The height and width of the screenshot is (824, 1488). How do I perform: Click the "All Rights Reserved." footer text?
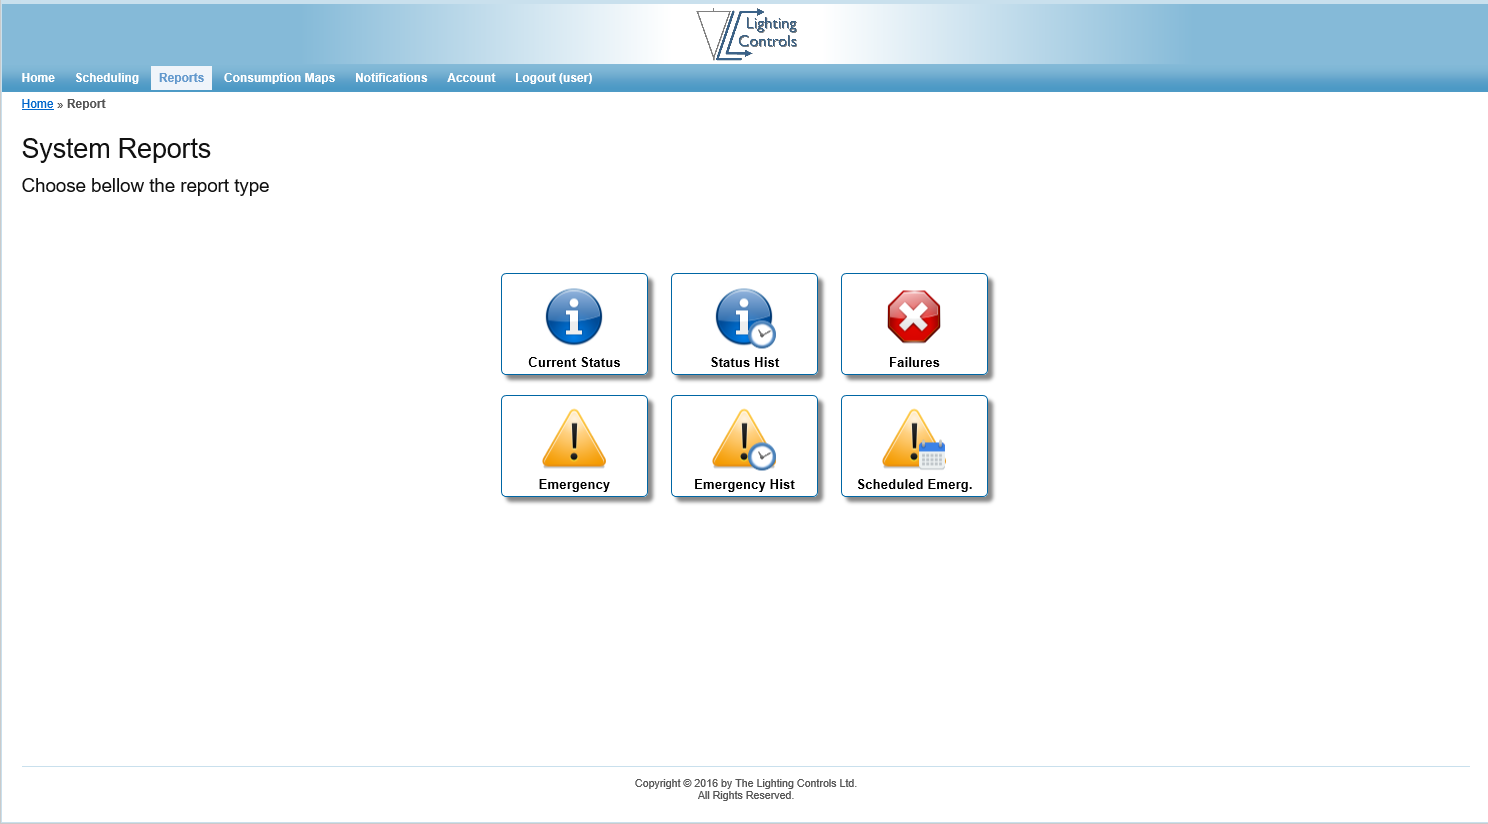(746, 796)
